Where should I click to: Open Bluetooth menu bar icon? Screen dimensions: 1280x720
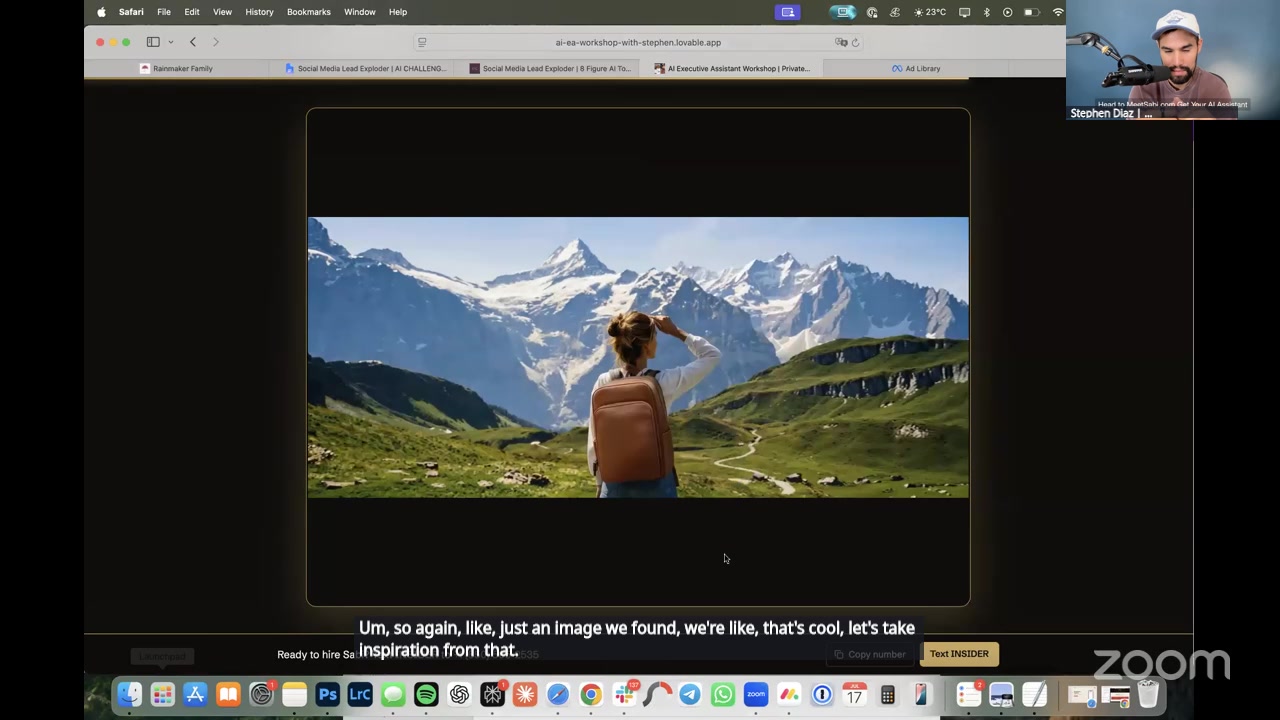click(986, 12)
